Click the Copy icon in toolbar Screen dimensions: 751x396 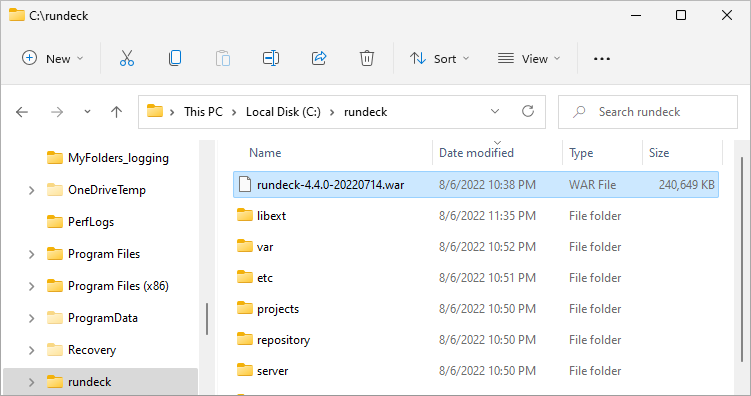175,58
